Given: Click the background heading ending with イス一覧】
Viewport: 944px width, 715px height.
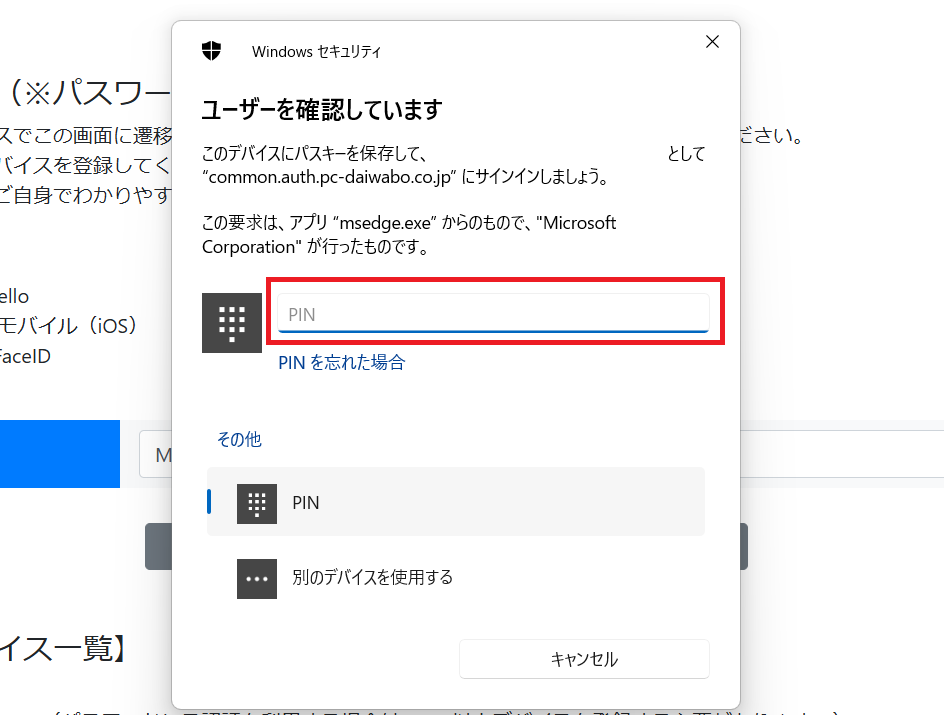Looking at the screenshot, I should click(x=65, y=650).
